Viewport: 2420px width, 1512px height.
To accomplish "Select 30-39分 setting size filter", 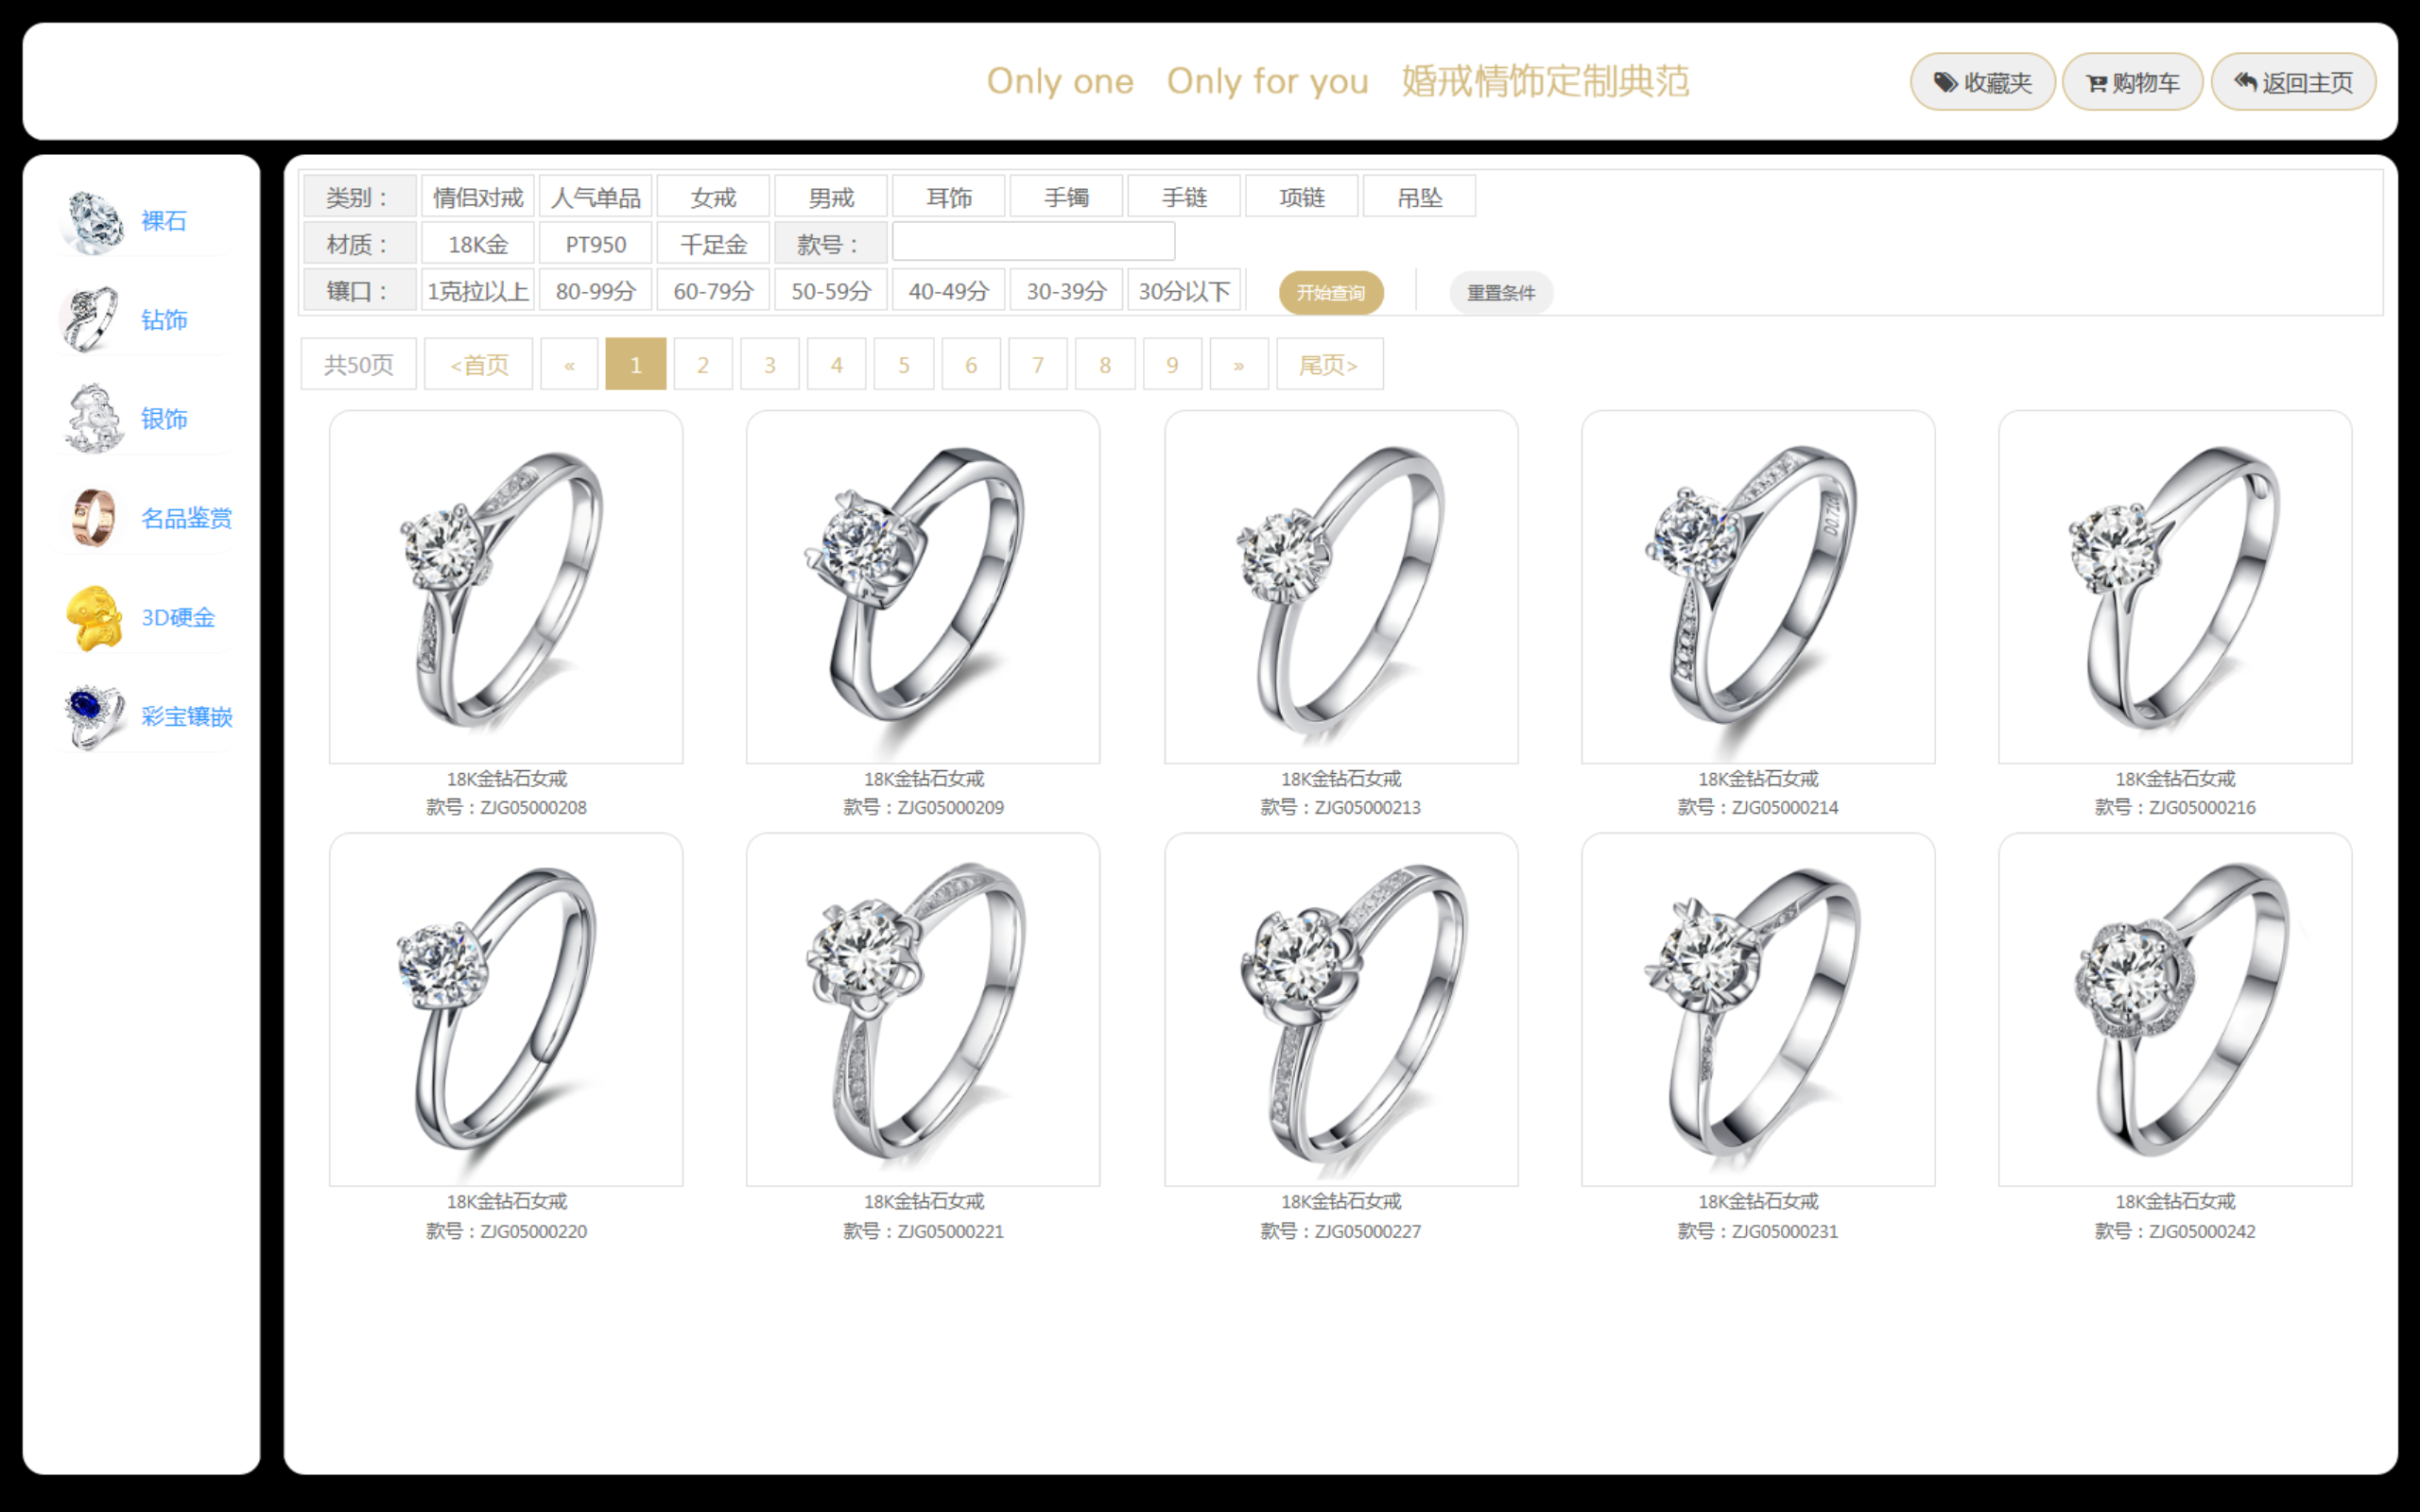I will coord(1067,291).
